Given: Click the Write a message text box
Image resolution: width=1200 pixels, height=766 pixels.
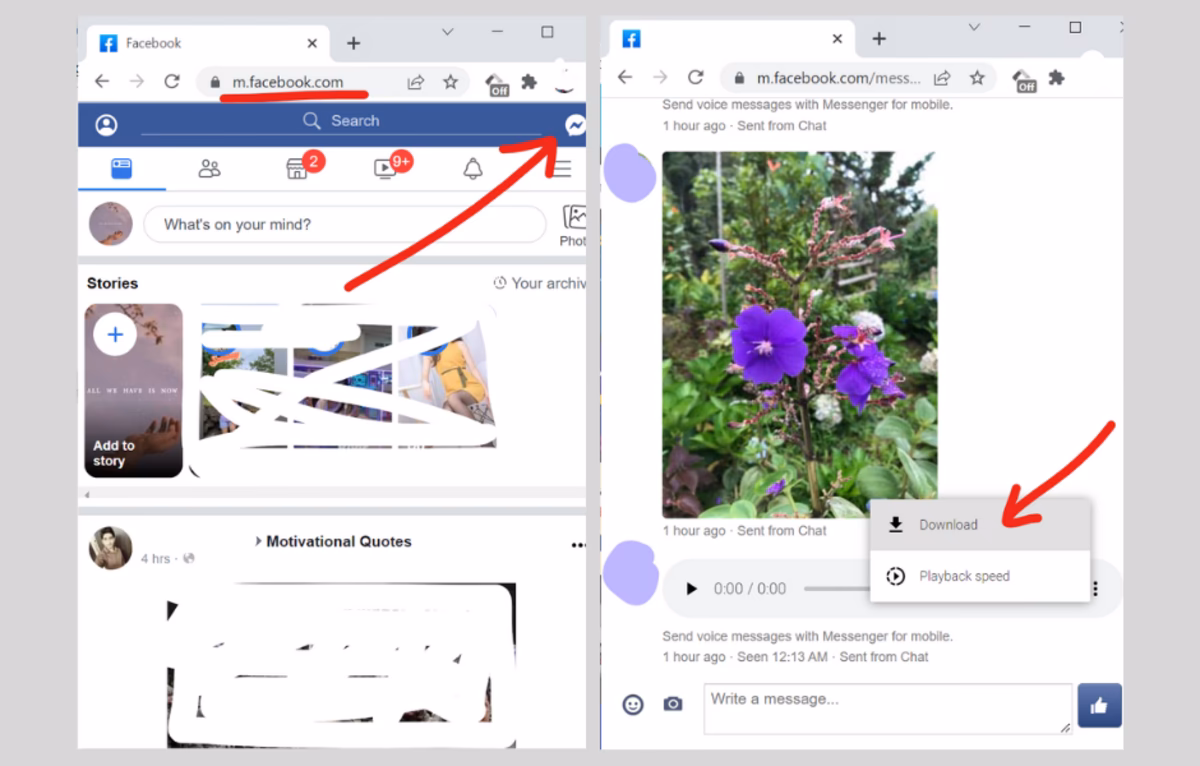Looking at the screenshot, I should (886, 708).
